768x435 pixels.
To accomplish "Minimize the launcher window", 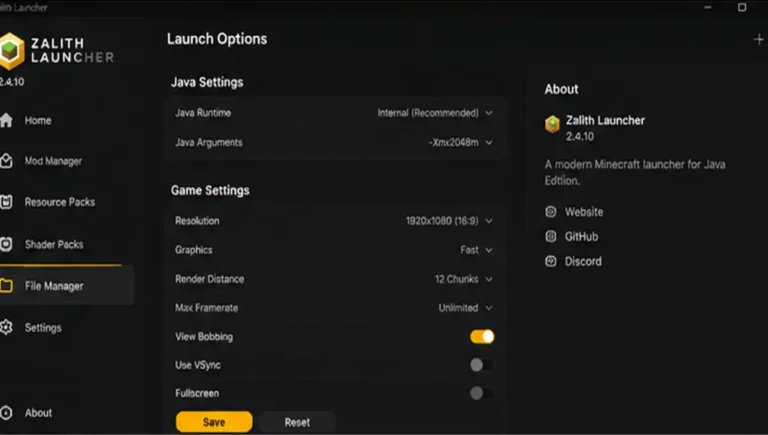I will click(x=708, y=7).
